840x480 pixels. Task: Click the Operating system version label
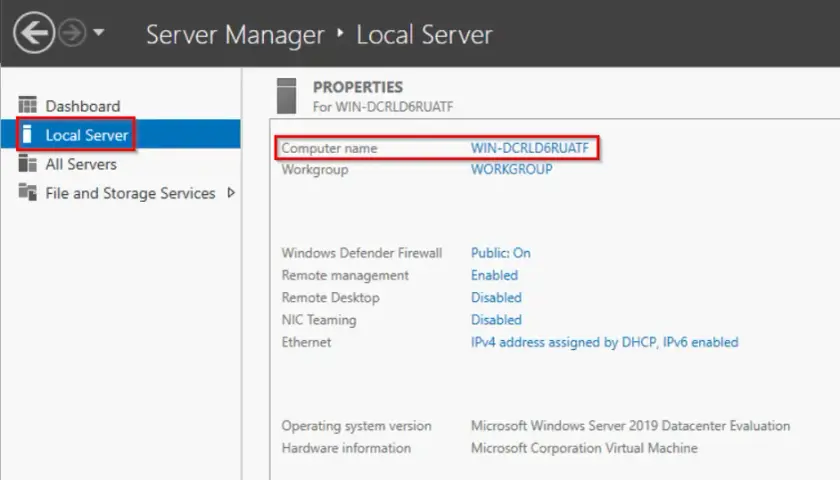357,426
